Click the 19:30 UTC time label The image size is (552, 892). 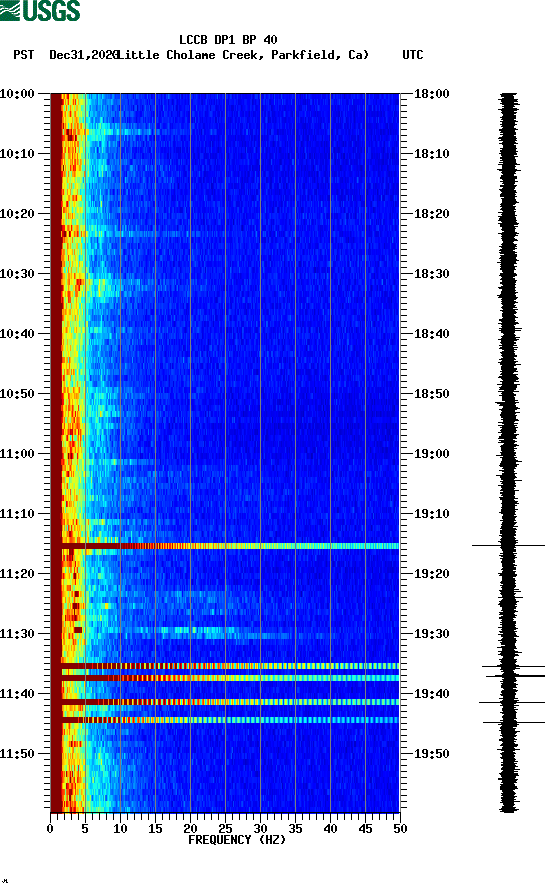(x=432, y=634)
